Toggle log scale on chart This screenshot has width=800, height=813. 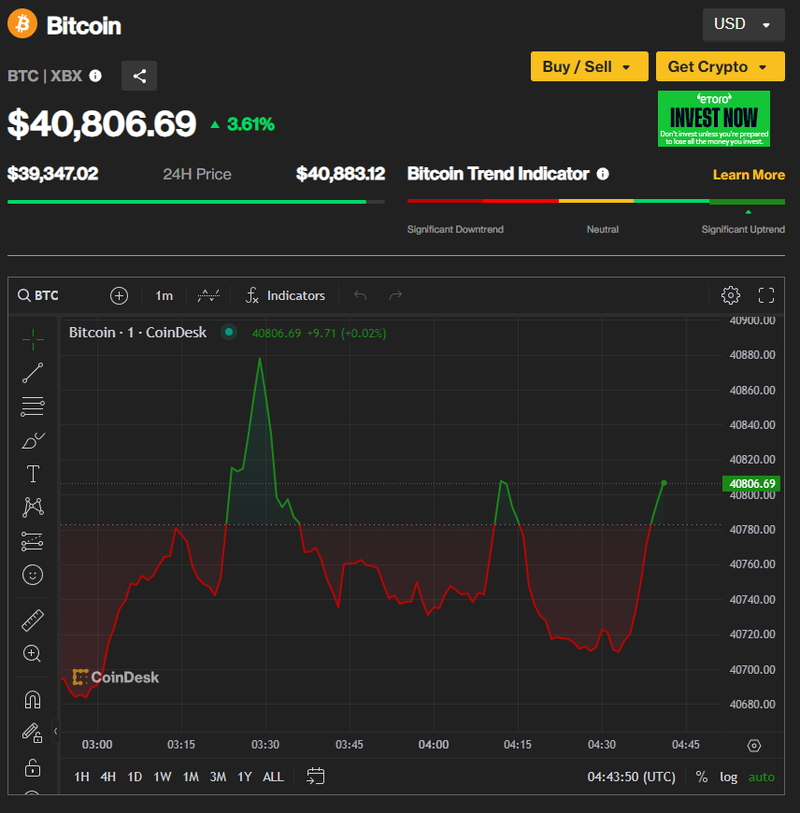728,777
